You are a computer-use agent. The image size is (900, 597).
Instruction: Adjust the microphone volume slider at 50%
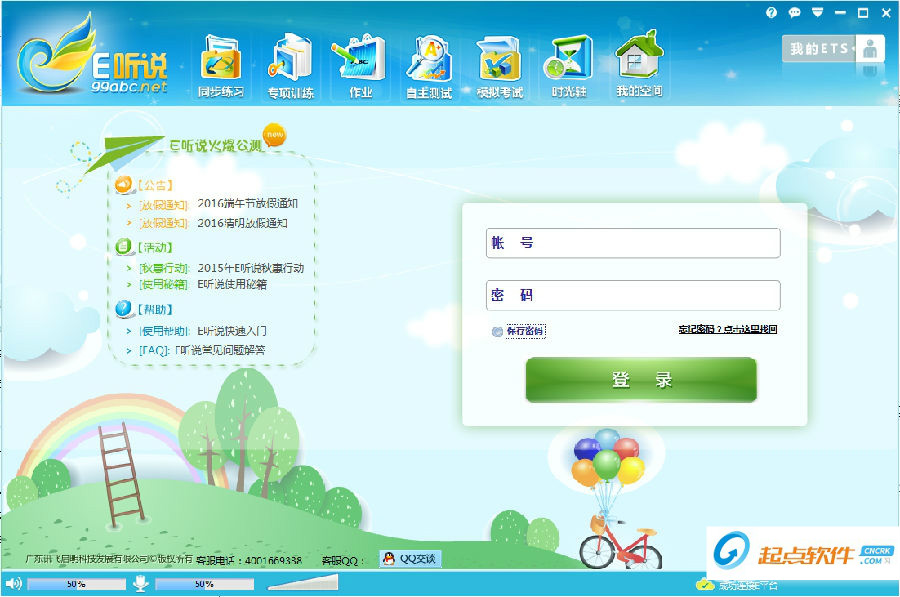(204, 584)
